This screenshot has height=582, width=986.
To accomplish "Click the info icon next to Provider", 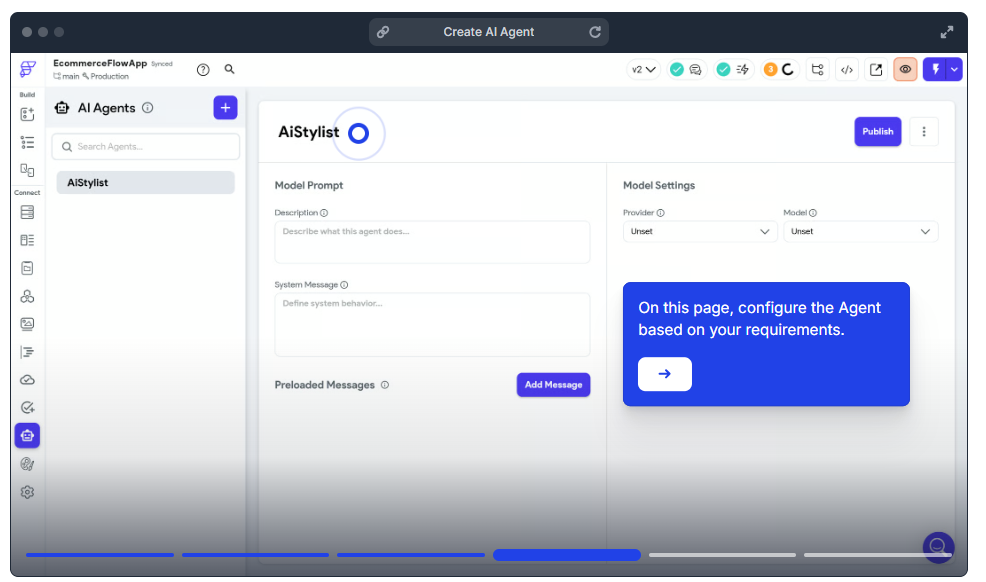I will [x=660, y=213].
